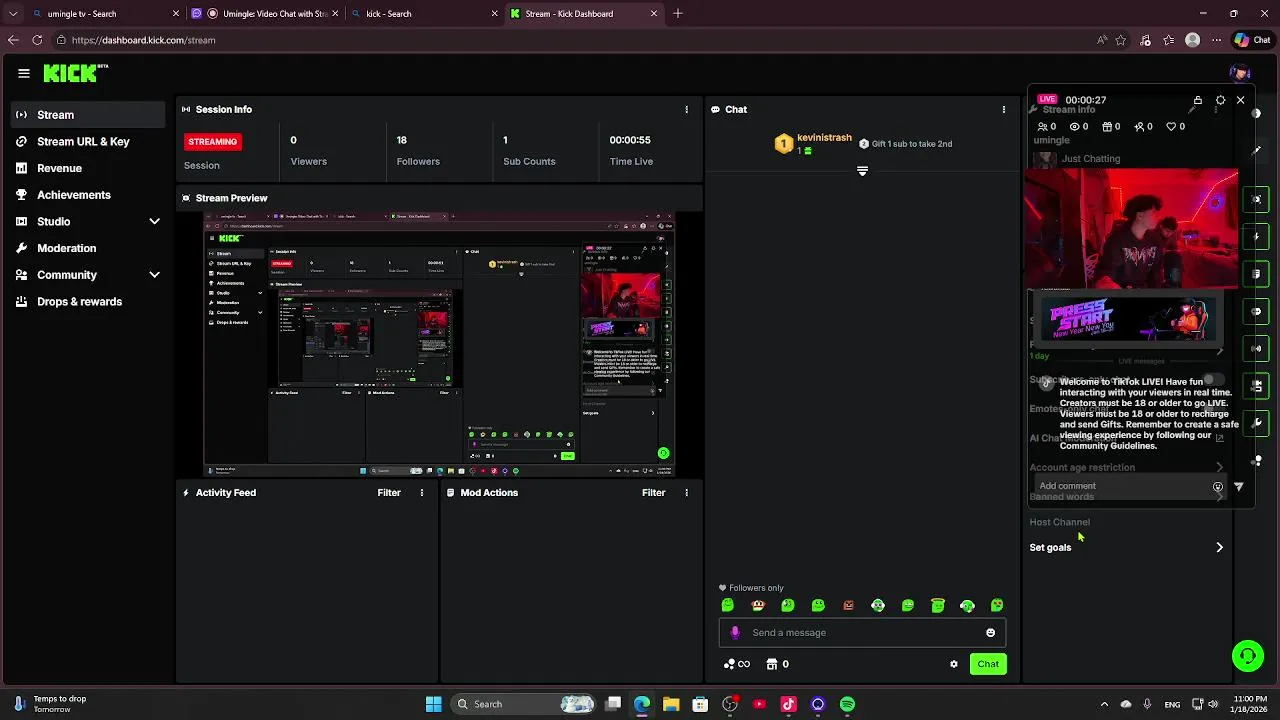Show hidden system tray icons
The height and width of the screenshot is (720, 1280).
click(x=1104, y=704)
